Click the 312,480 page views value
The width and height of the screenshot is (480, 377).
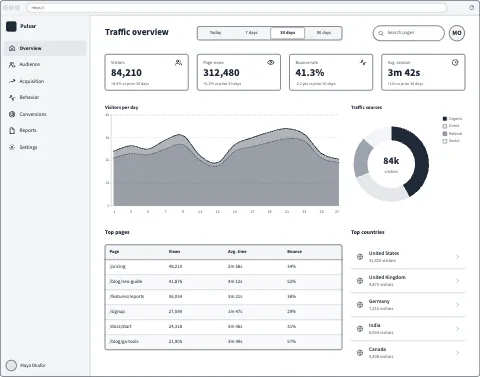pyautogui.click(x=221, y=73)
